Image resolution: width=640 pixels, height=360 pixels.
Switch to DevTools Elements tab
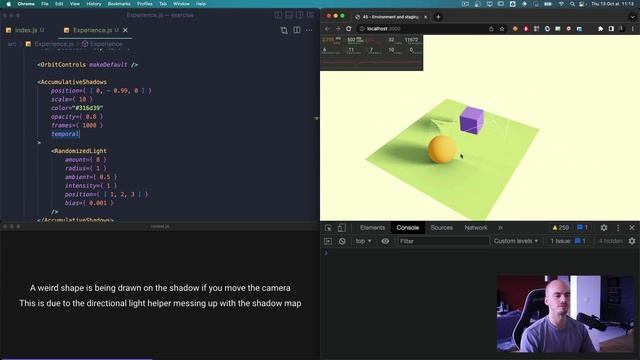(x=372, y=228)
